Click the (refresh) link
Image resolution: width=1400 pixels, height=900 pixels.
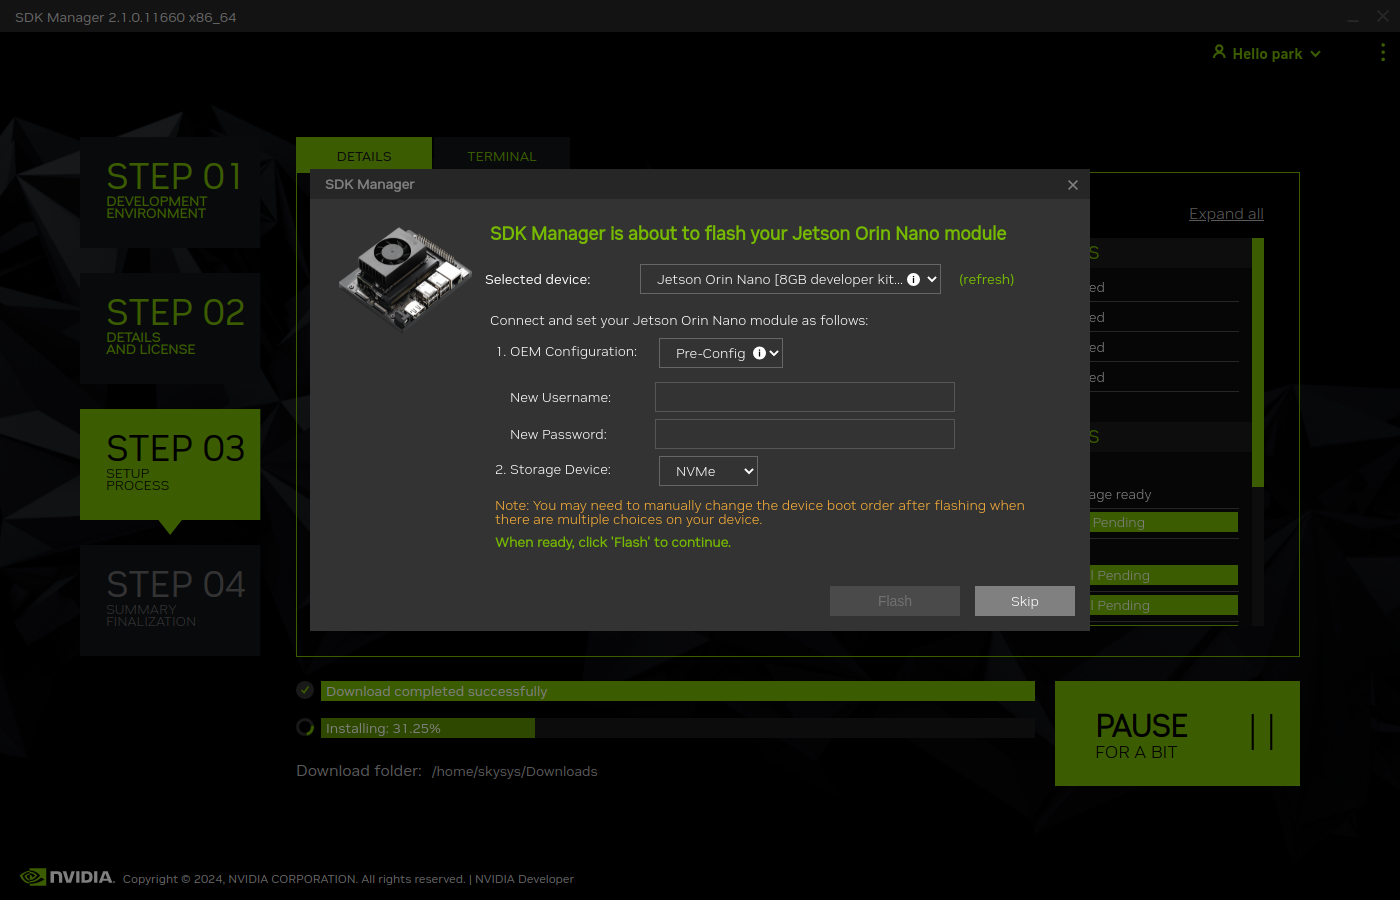coord(986,280)
